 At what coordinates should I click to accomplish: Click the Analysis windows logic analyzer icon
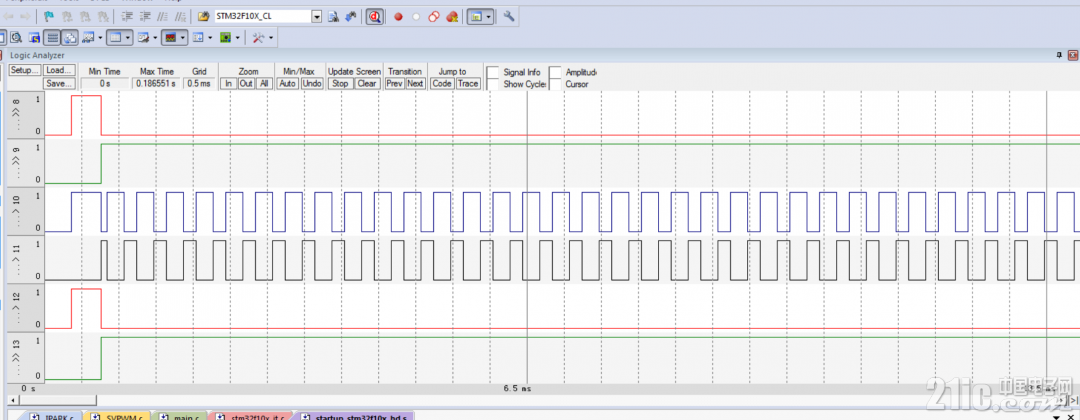[x=171, y=37]
